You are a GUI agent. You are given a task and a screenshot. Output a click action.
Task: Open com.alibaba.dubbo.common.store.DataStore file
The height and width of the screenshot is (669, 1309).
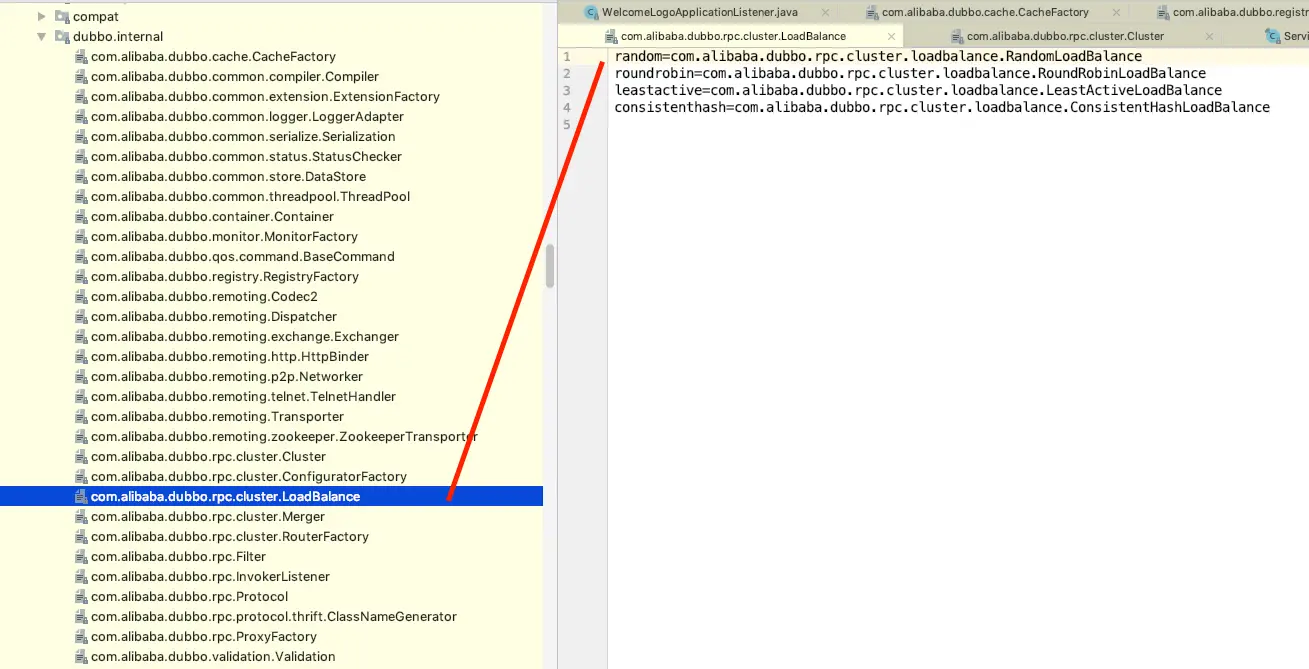pos(228,177)
